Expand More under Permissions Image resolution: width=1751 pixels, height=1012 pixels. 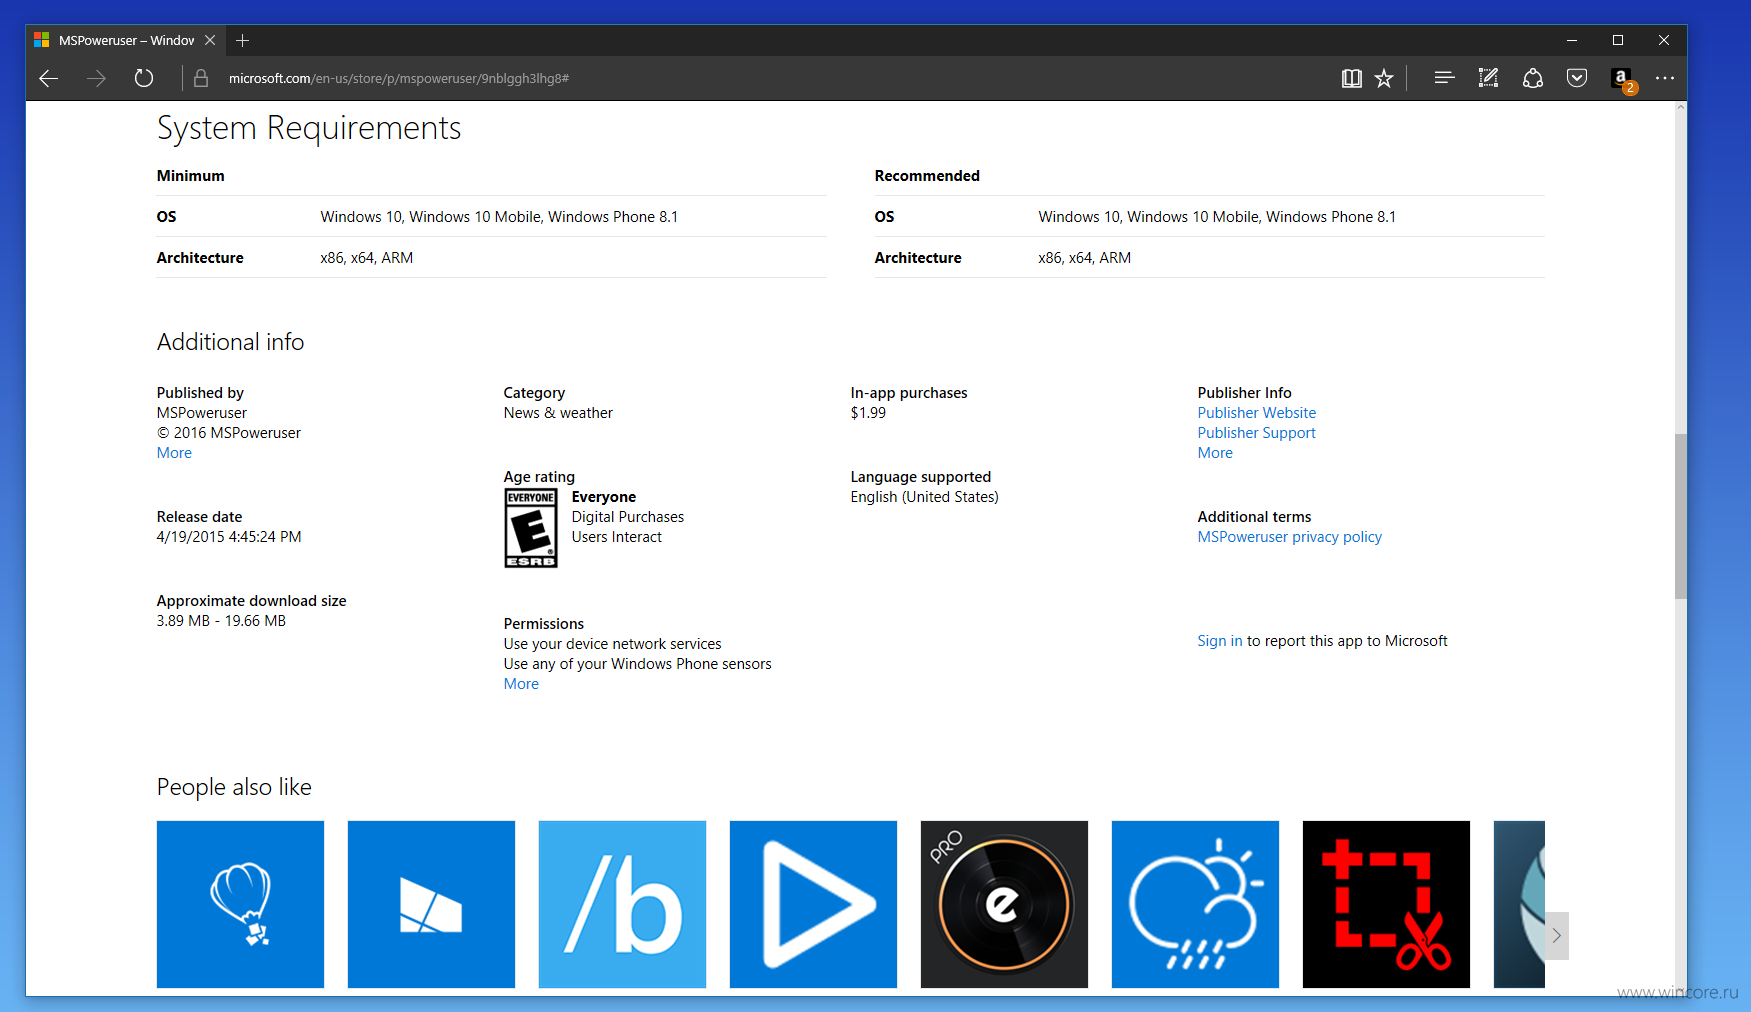pos(521,684)
